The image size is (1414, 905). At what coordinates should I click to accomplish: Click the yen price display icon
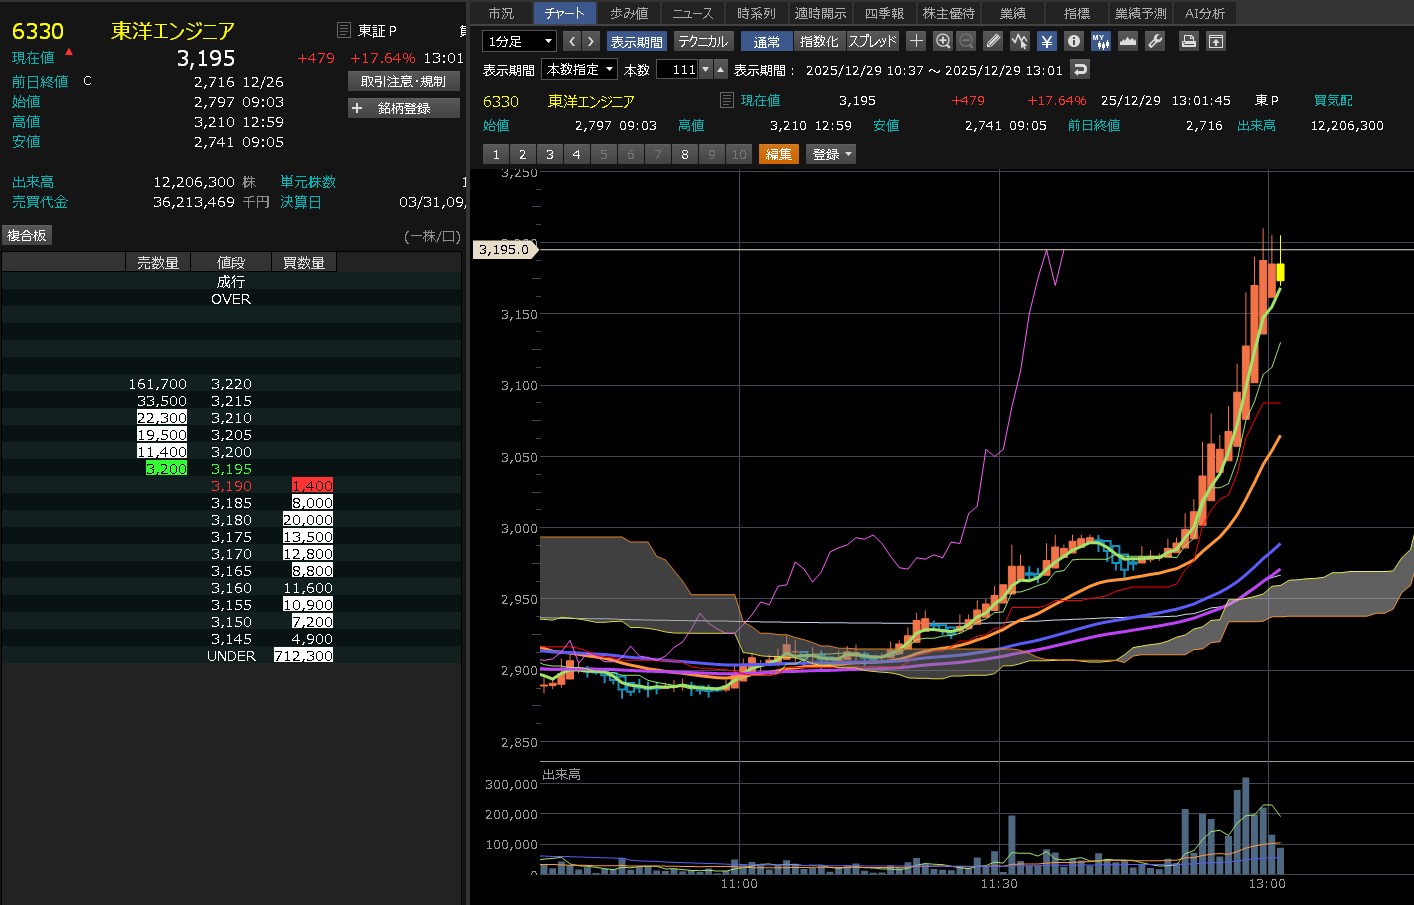pos(1046,41)
